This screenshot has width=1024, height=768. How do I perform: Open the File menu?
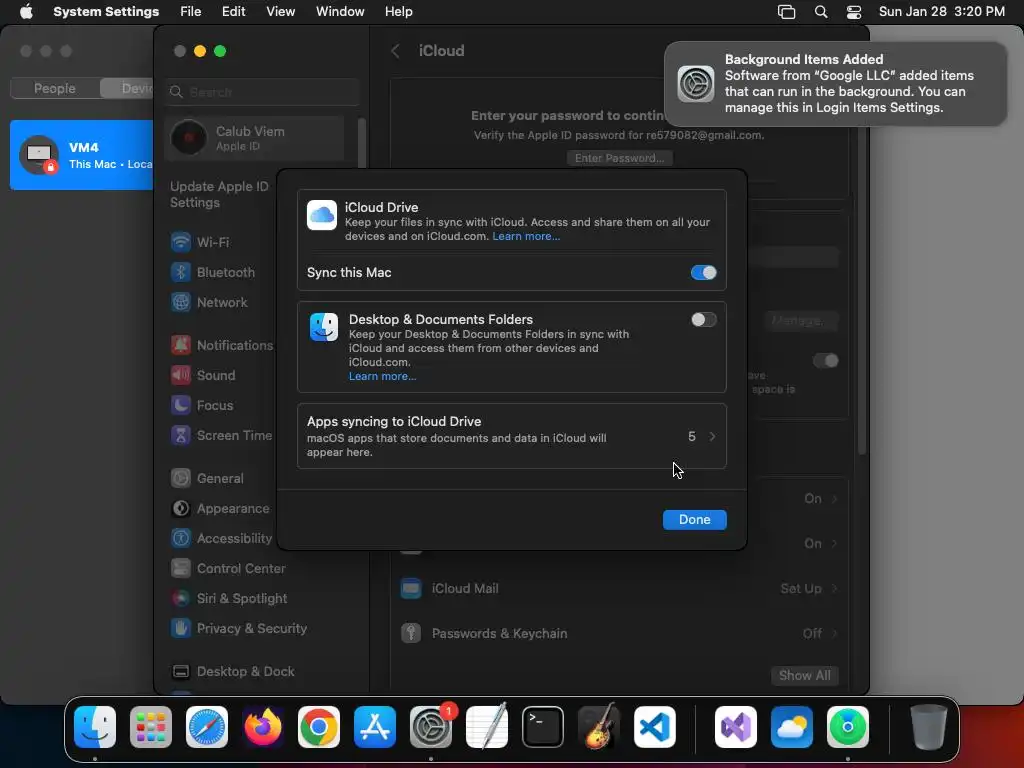(191, 12)
